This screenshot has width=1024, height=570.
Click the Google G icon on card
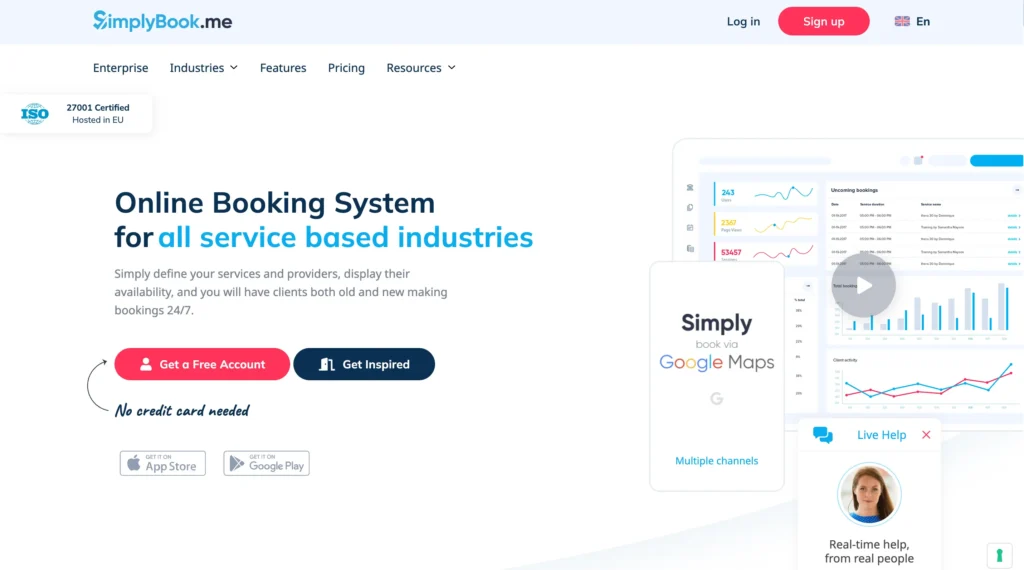pyautogui.click(x=716, y=398)
